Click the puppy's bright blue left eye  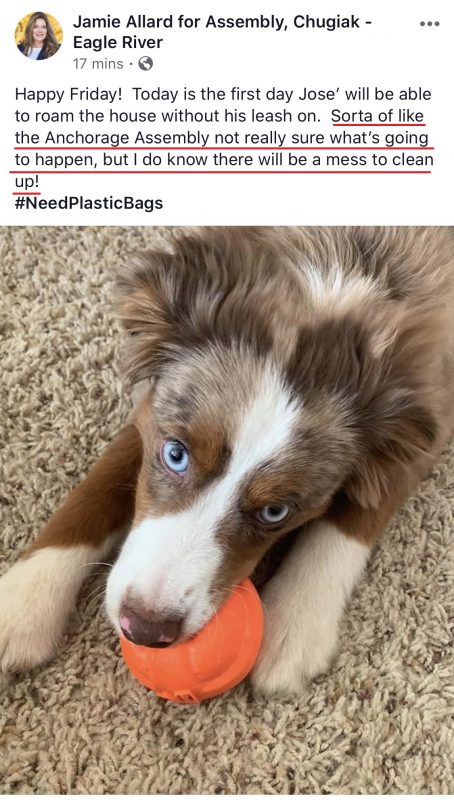175,456
